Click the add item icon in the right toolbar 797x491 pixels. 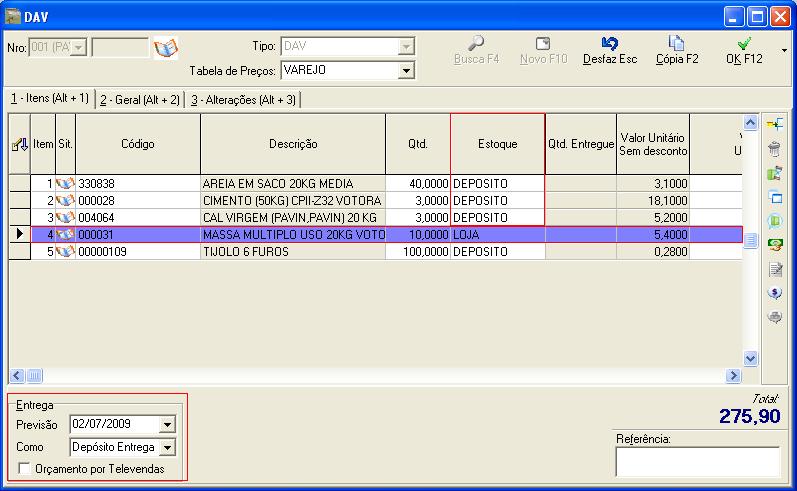[774, 124]
